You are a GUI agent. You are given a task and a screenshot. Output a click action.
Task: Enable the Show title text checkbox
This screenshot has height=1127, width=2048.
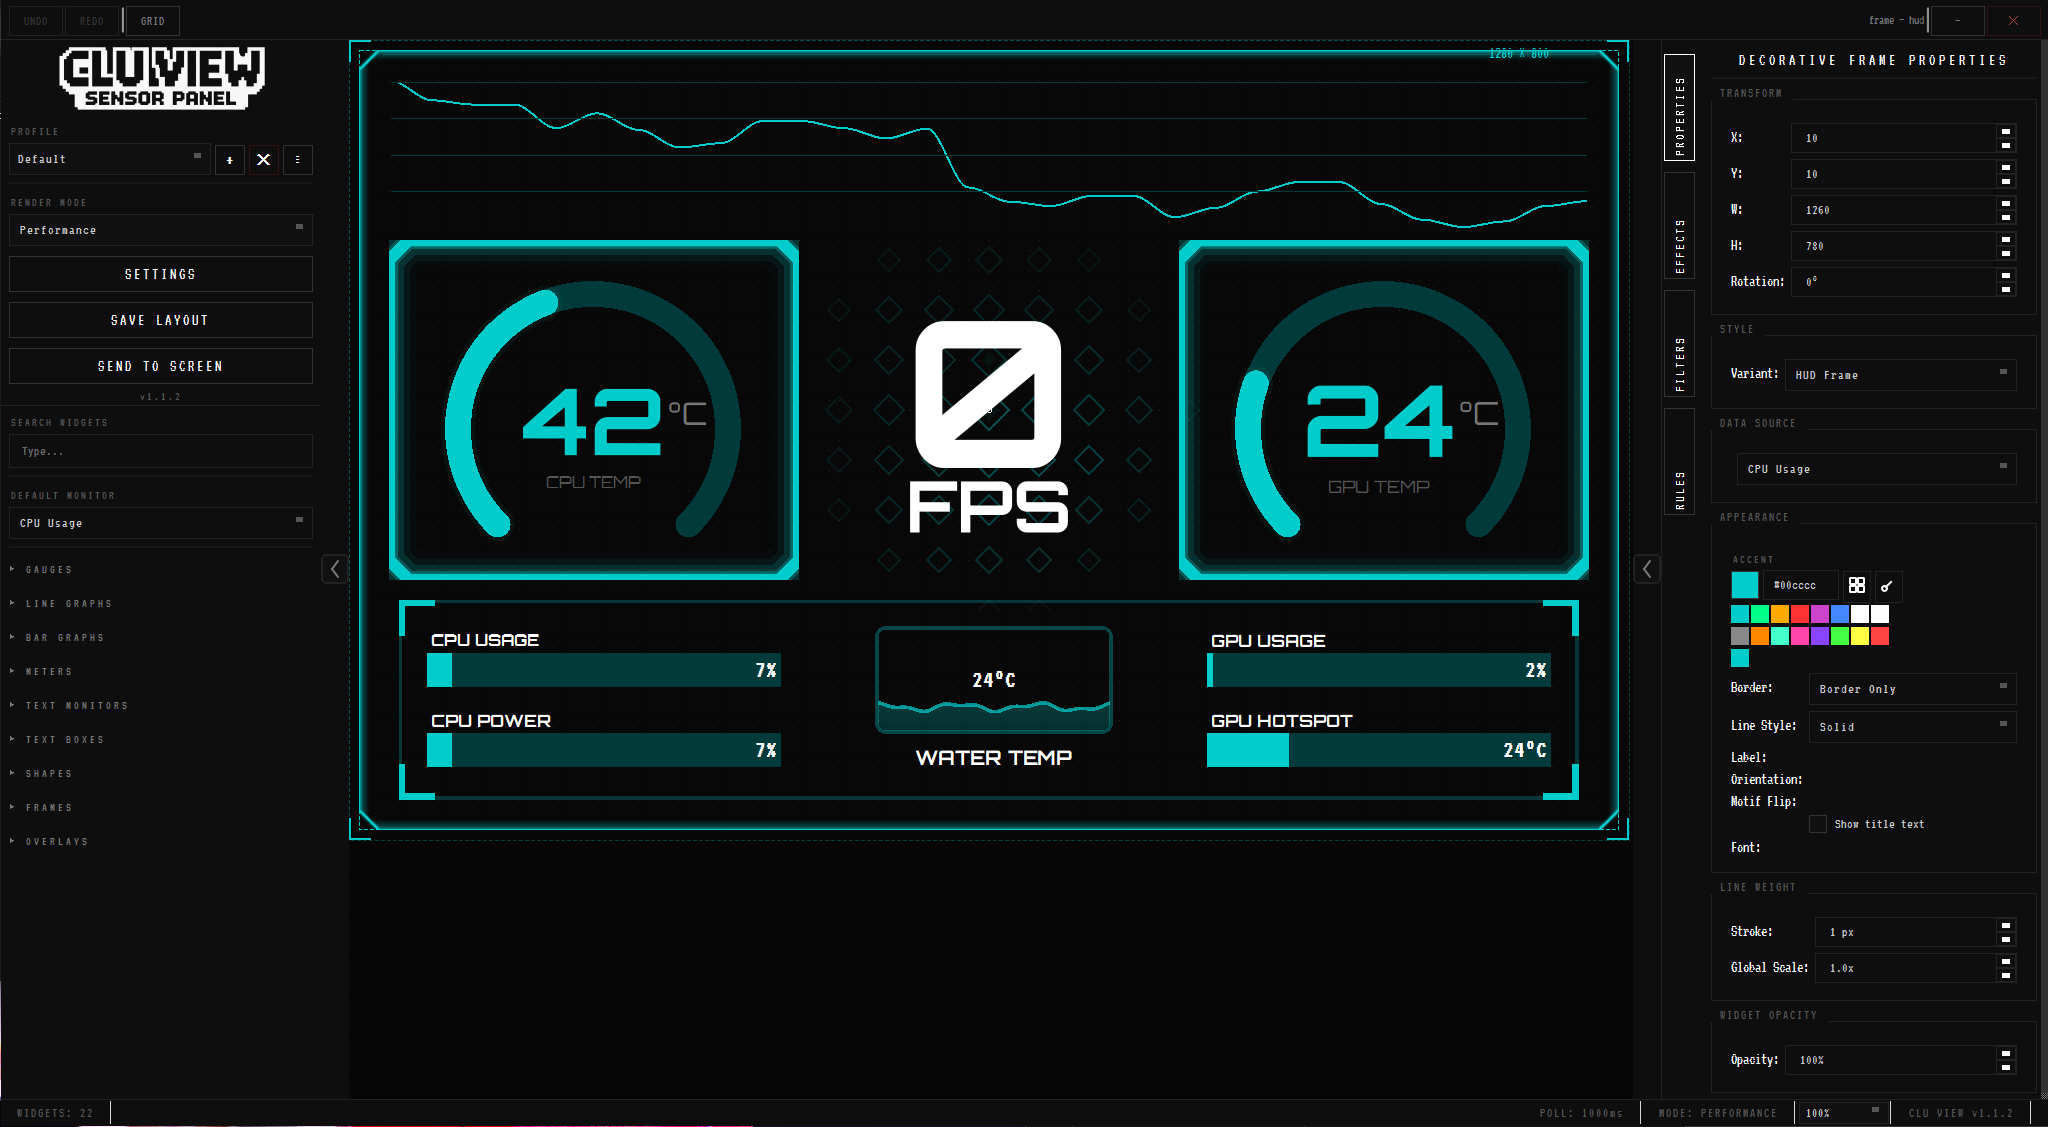(x=1818, y=824)
